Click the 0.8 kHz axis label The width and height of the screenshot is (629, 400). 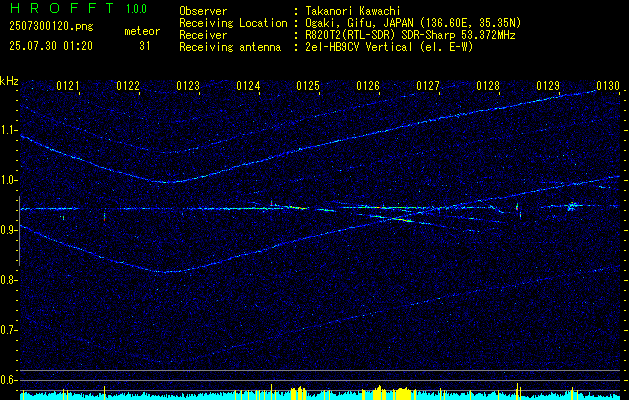click(9, 280)
